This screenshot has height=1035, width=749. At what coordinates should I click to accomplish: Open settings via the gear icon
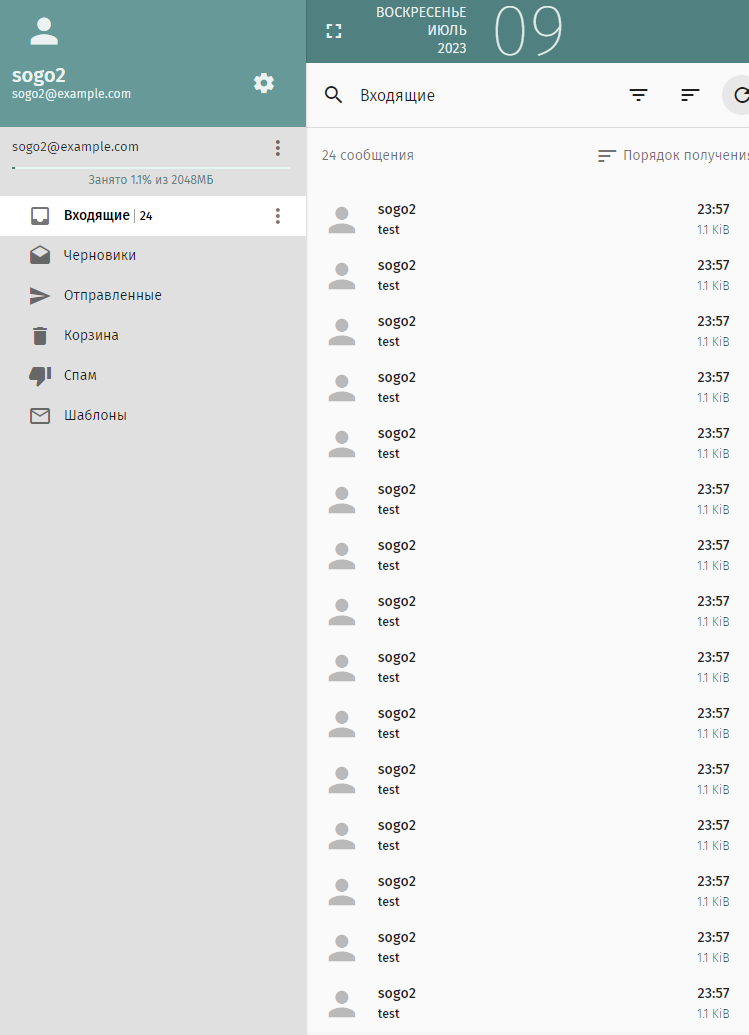(264, 83)
